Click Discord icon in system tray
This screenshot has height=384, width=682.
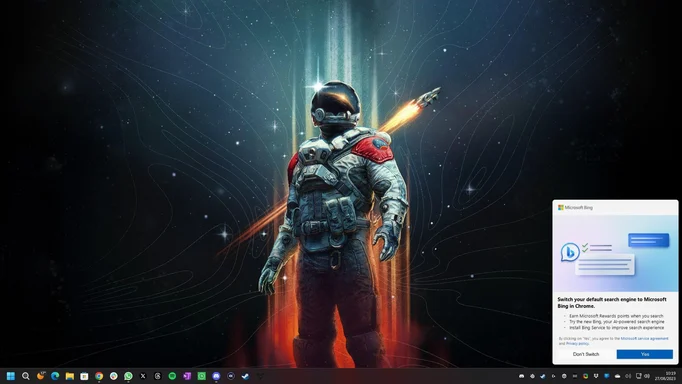click(x=522, y=376)
